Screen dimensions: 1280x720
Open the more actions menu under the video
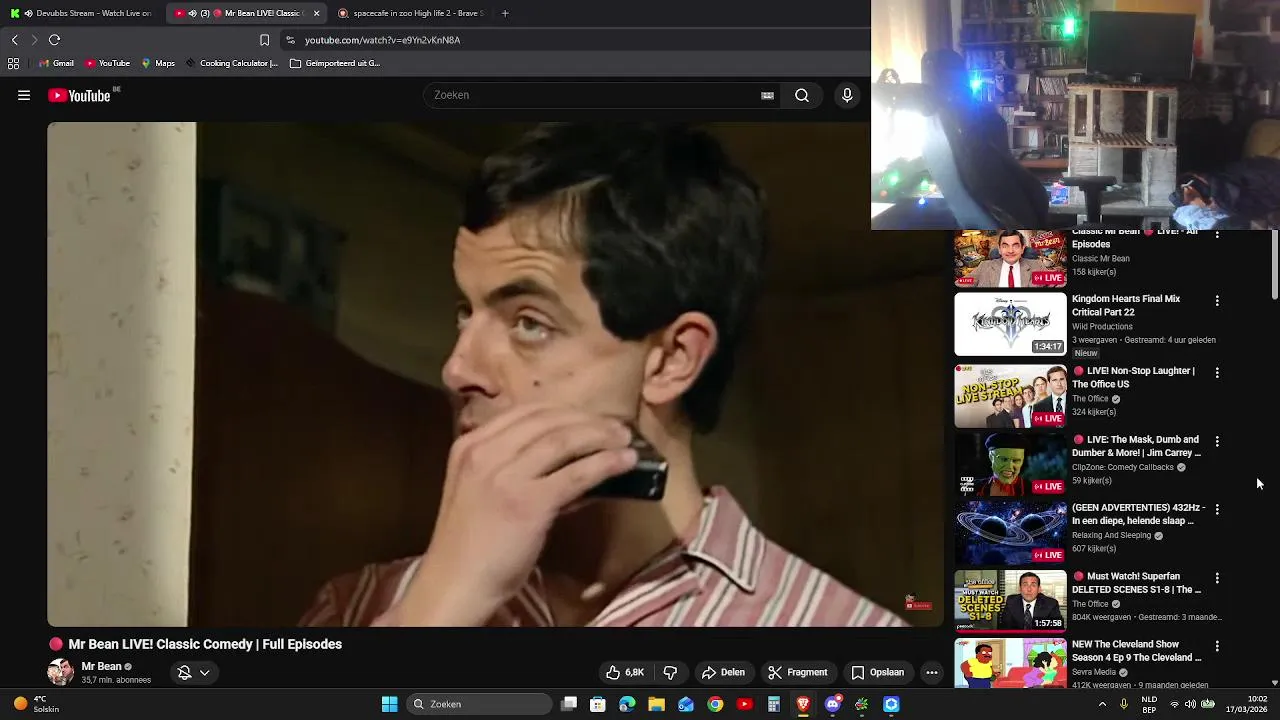point(931,672)
